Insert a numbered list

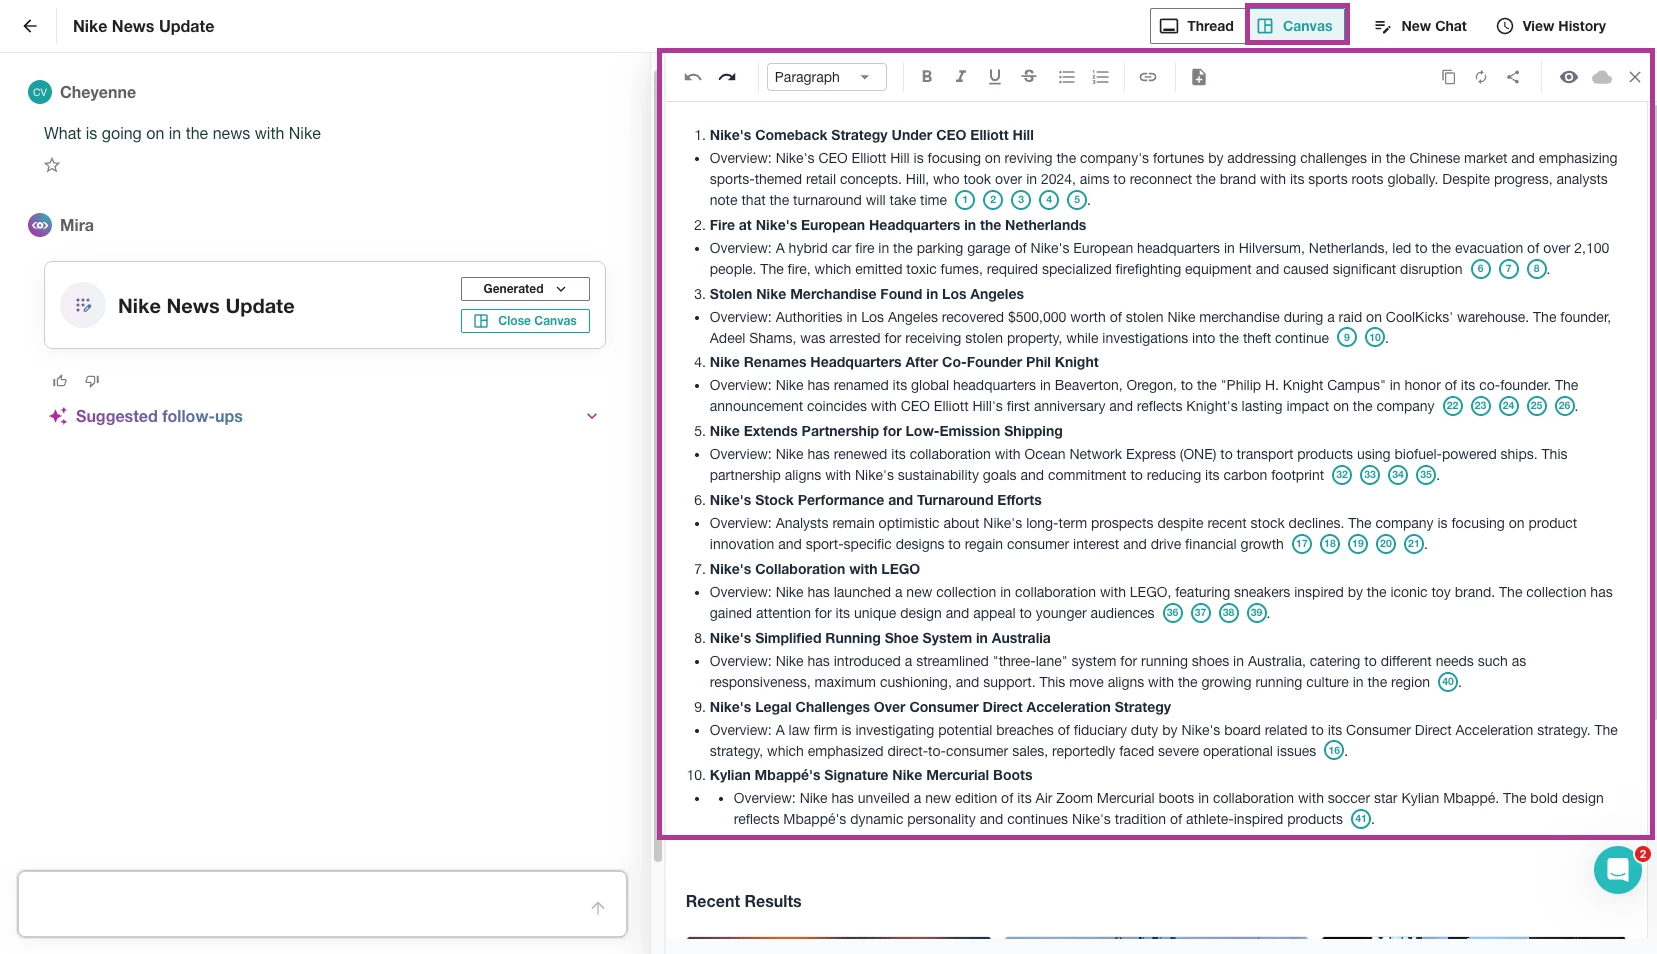[1101, 76]
